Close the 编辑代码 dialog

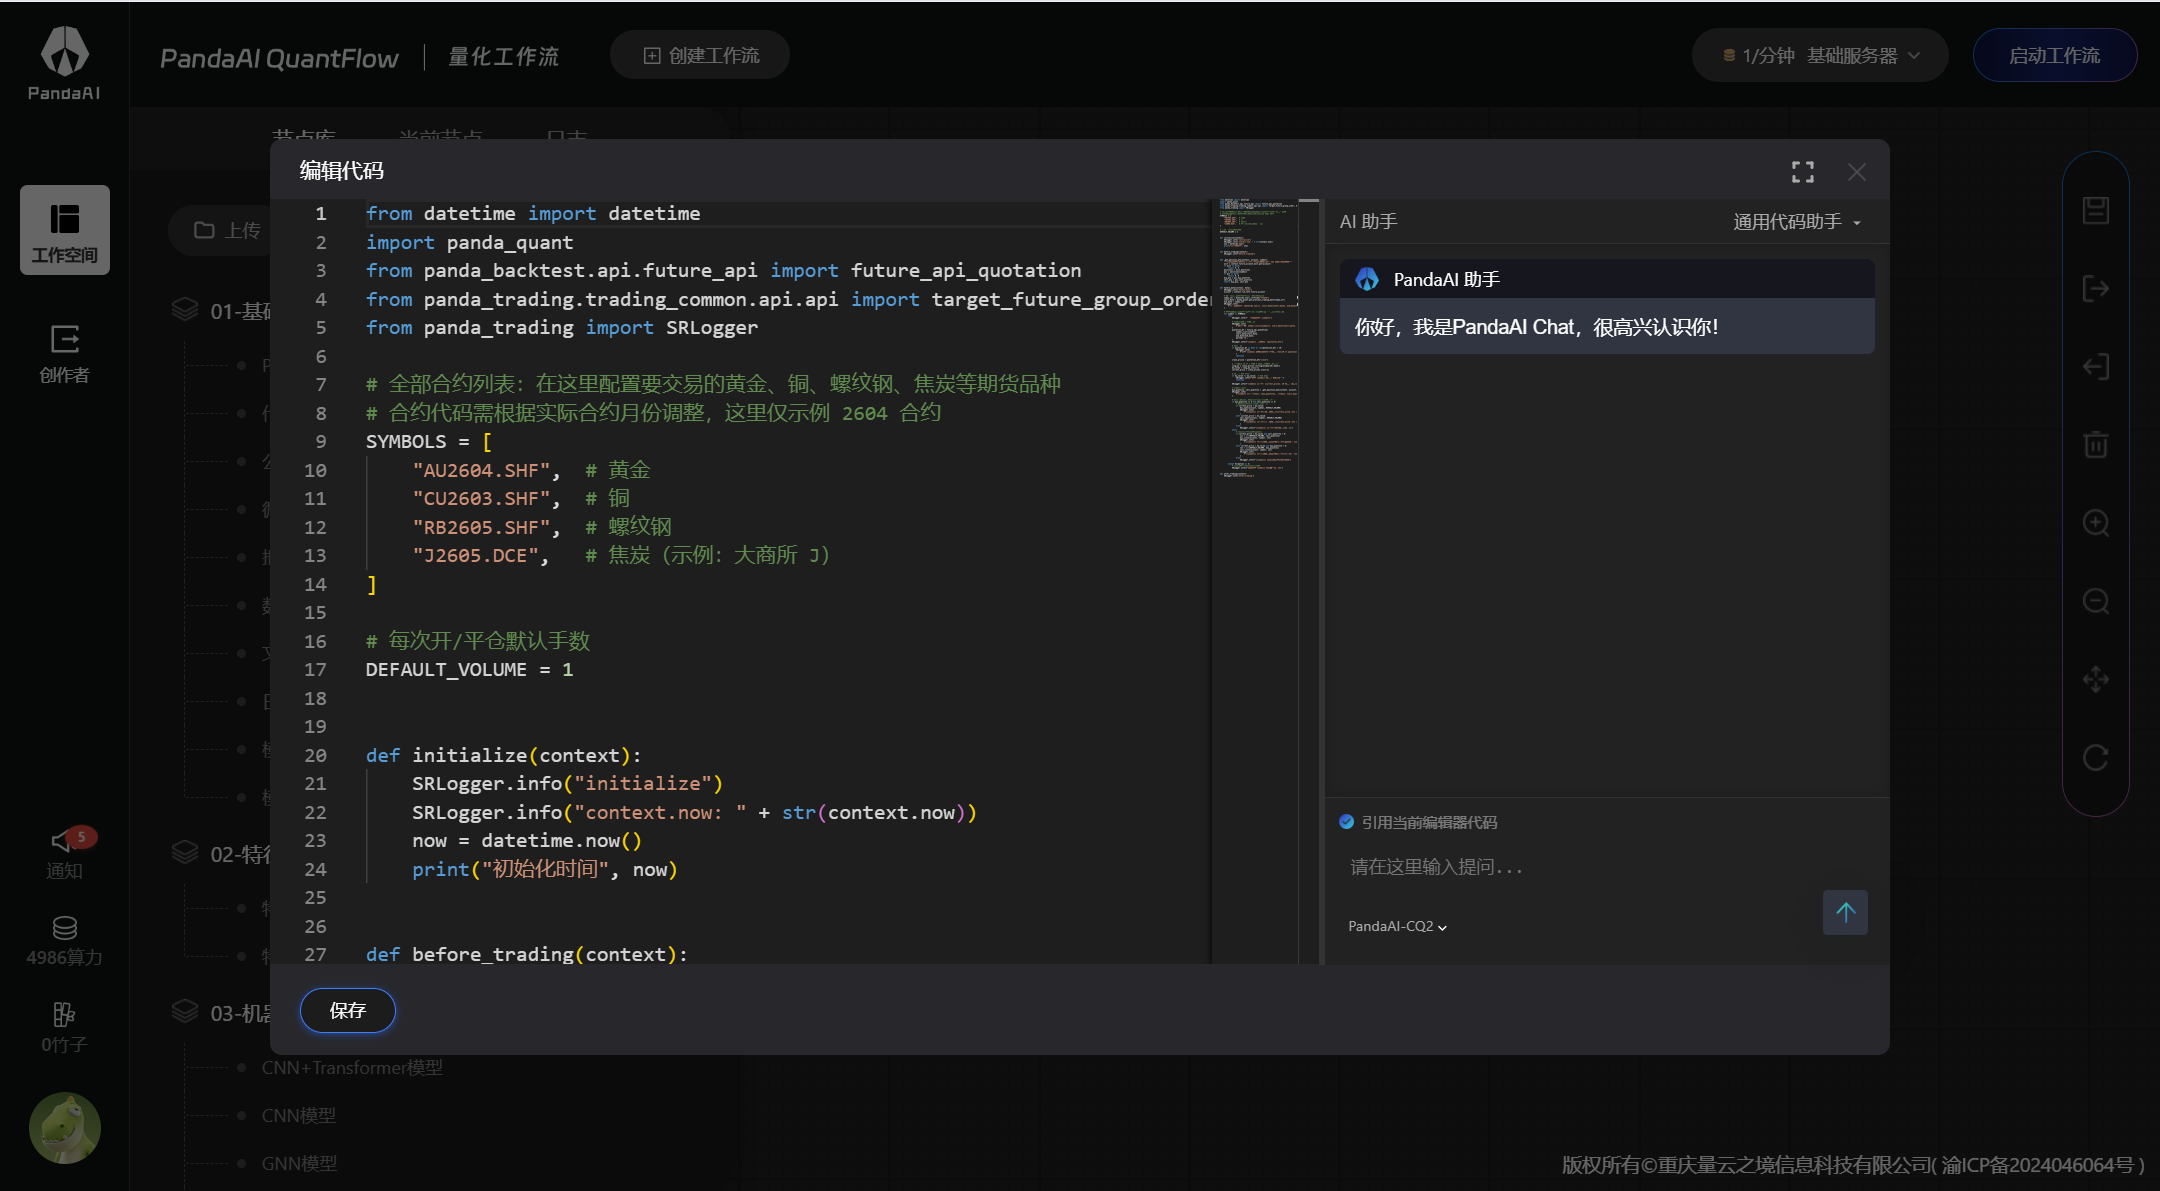1857,172
